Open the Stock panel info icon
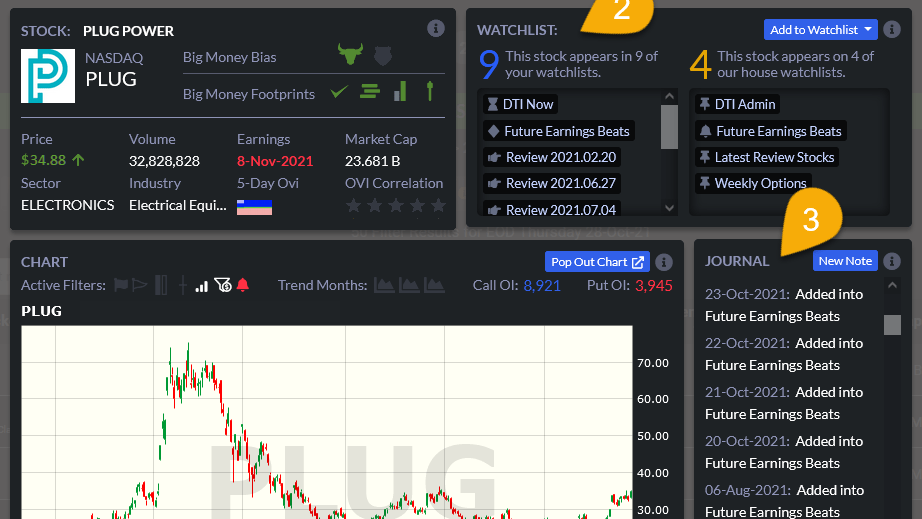The width and height of the screenshot is (922, 519). point(436,28)
